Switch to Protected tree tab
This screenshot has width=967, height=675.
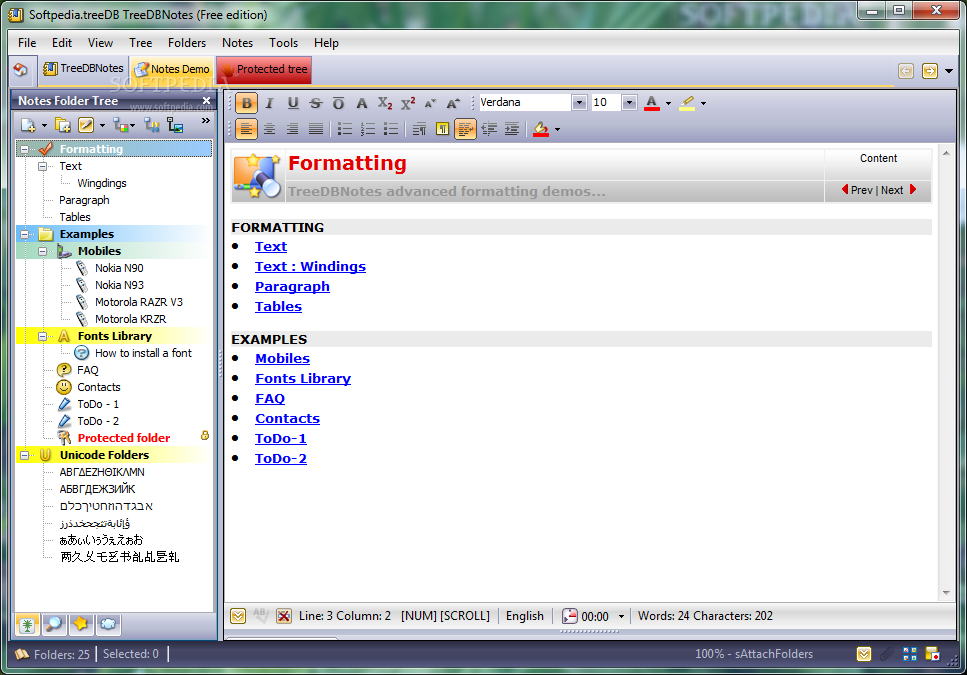click(264, 69)
